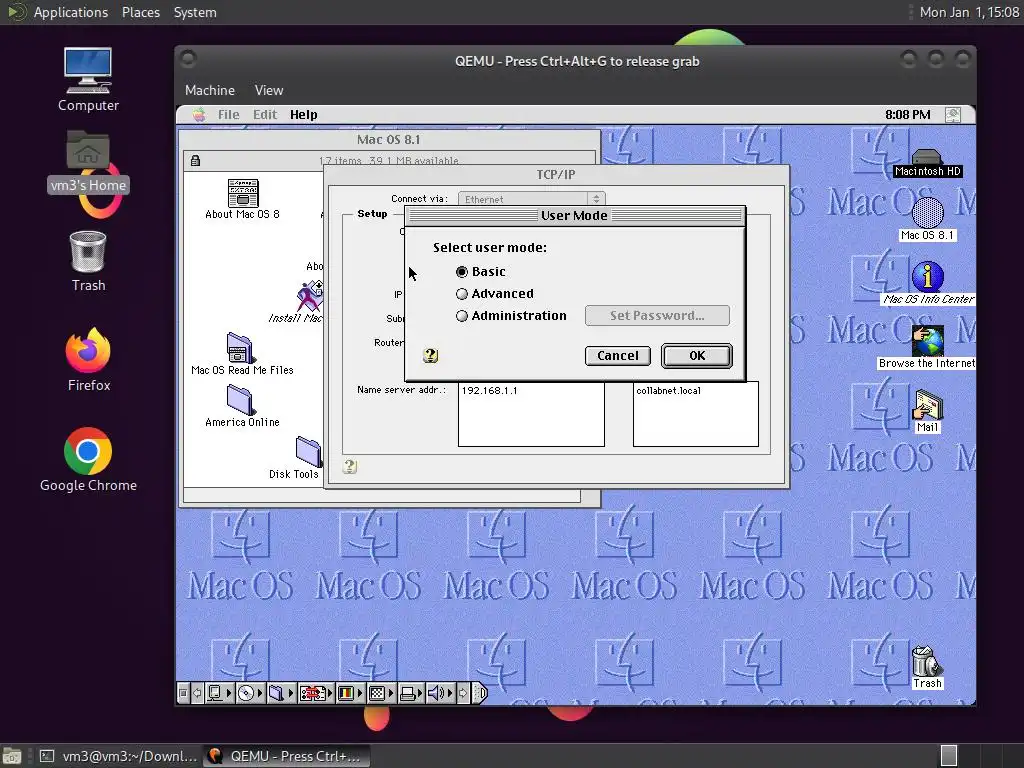Open the red network connection Control Strip module
The image size is (1024, 768).
pos(316,693)
